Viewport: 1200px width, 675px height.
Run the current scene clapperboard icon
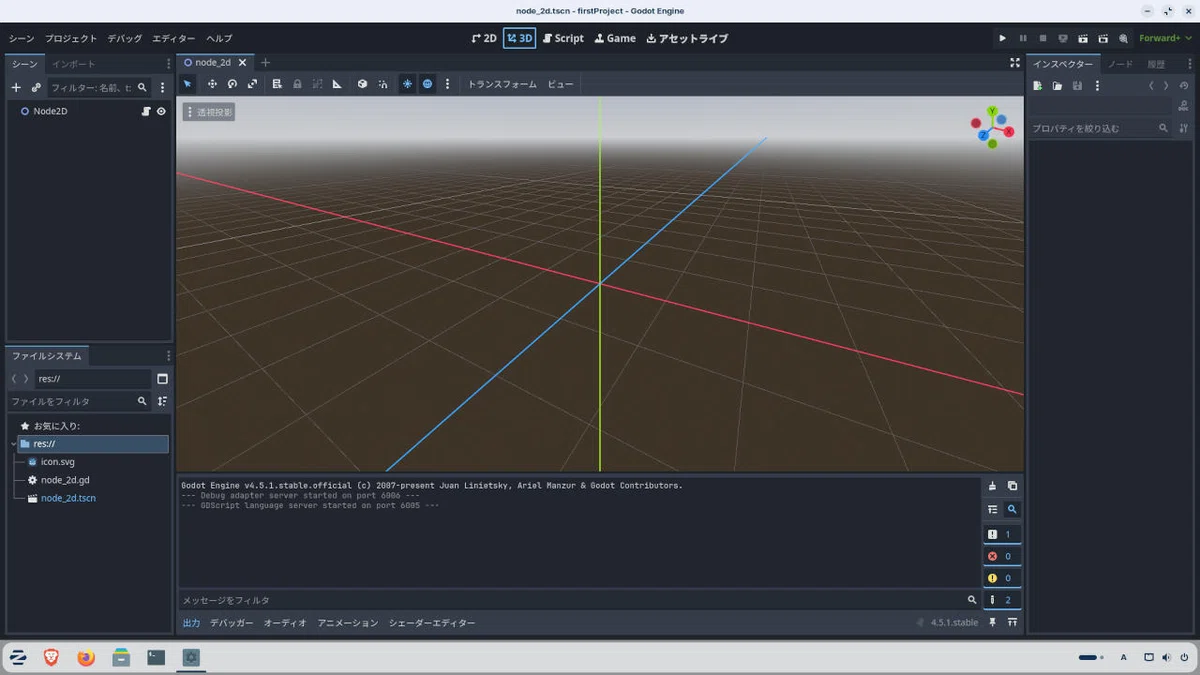tap(1083, 38)
